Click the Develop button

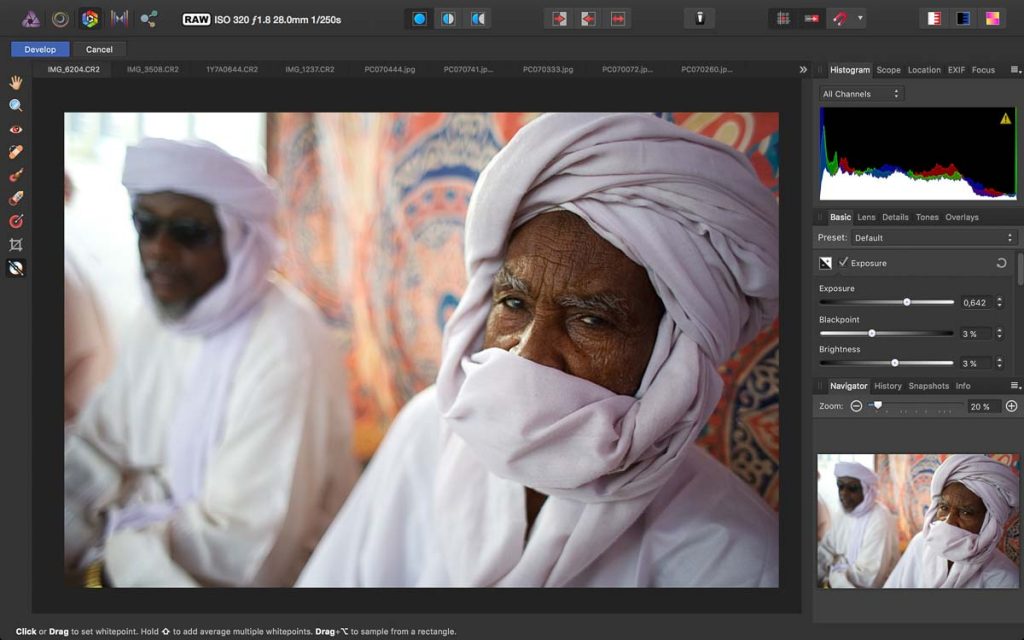click(x=40, y=49)
